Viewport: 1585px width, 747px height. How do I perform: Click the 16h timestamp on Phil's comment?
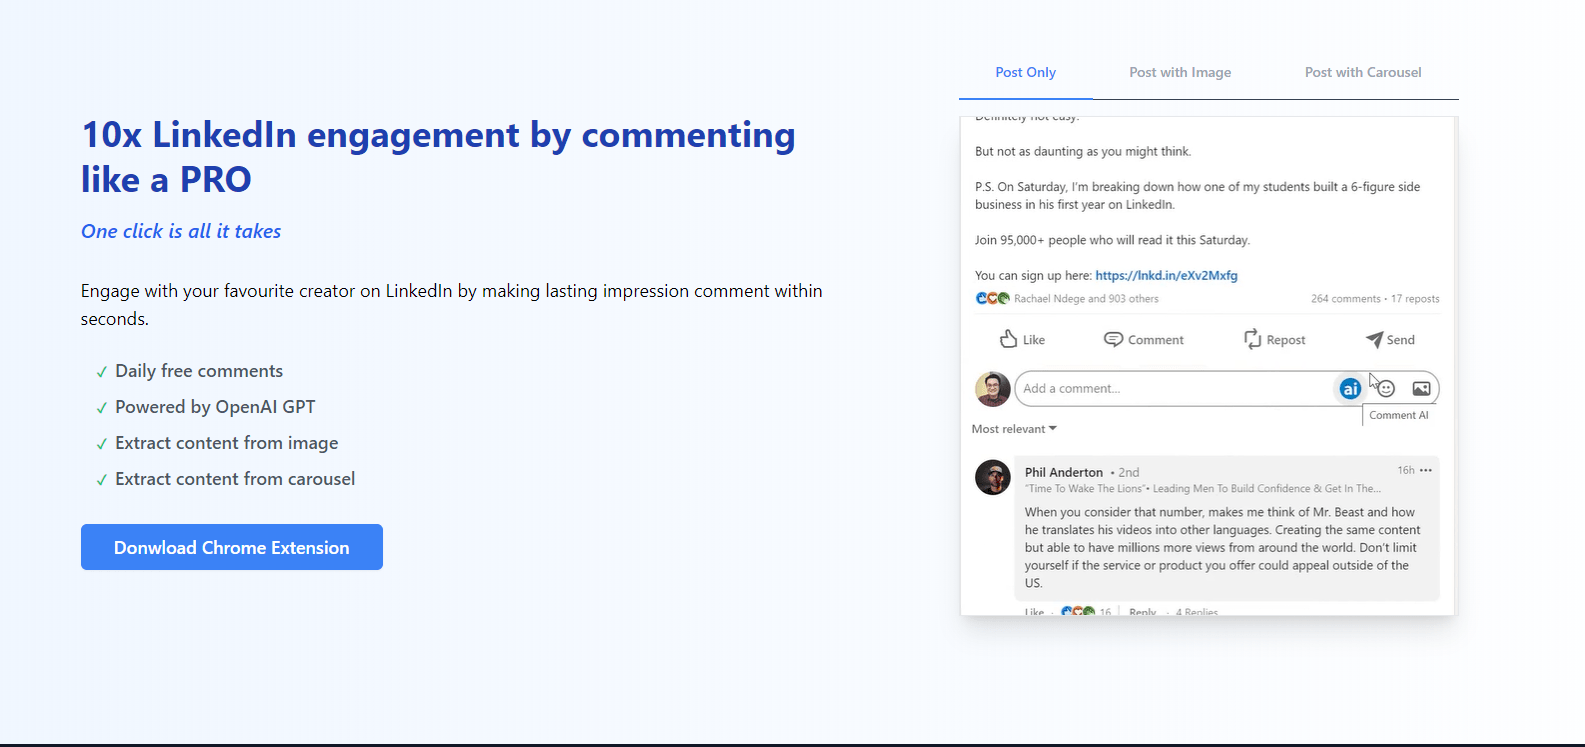tap(1406, 470)
